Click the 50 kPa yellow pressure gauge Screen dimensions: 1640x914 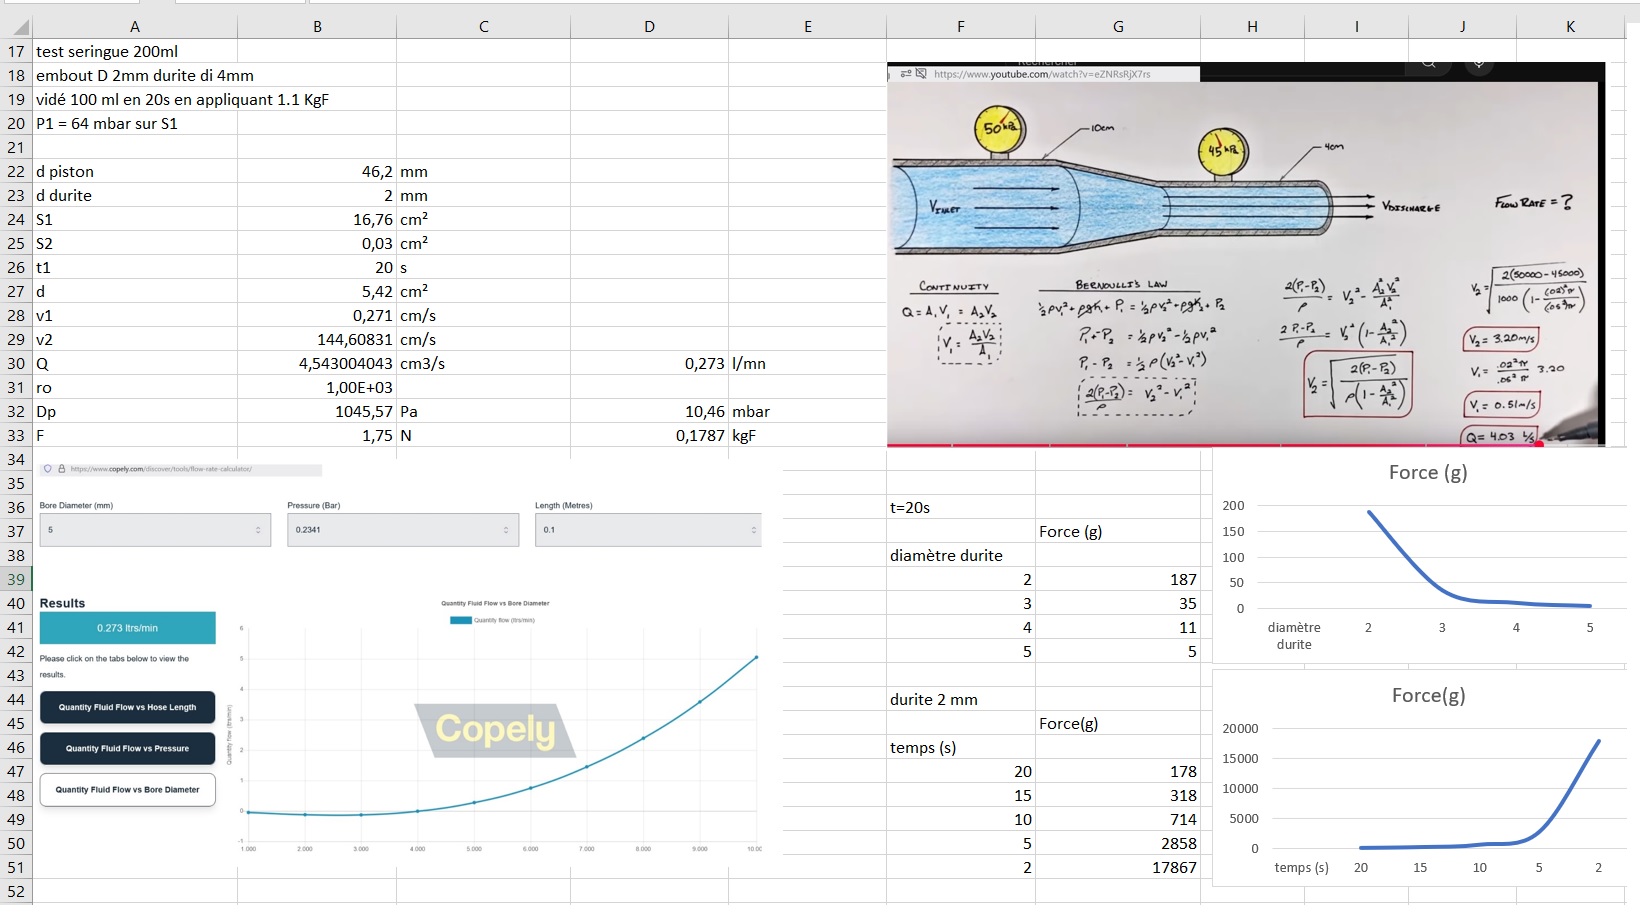(x=999, y=129)
